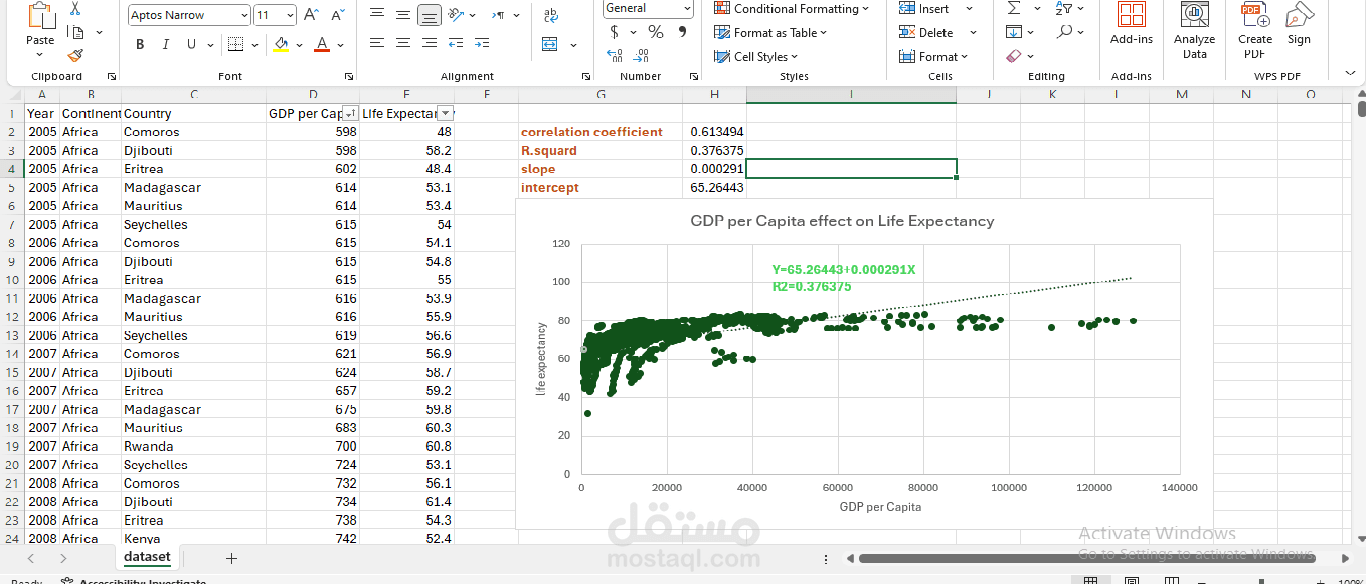Center text horizontally

pos(402,43)
